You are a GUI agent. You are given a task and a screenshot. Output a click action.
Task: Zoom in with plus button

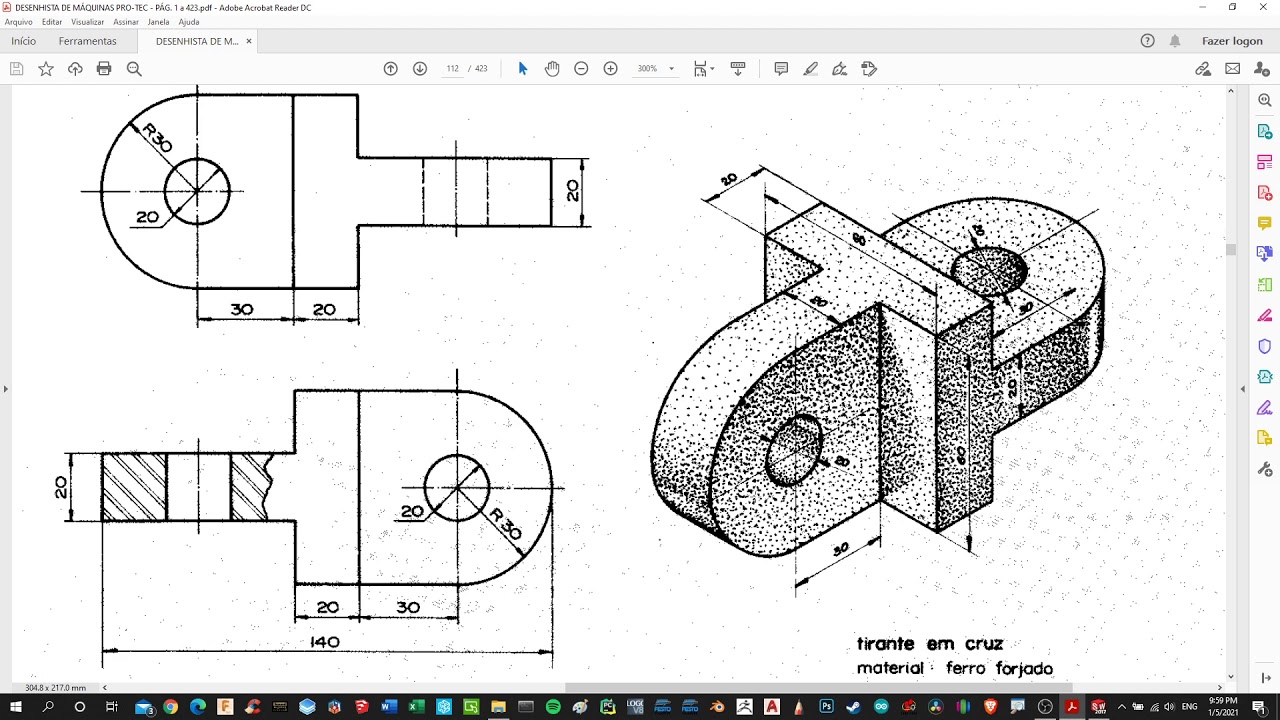(x=611, y=69)
